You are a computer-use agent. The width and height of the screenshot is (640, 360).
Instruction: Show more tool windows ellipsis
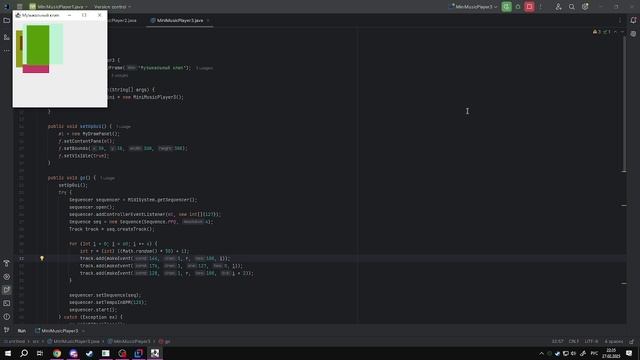tap(7, 51)
